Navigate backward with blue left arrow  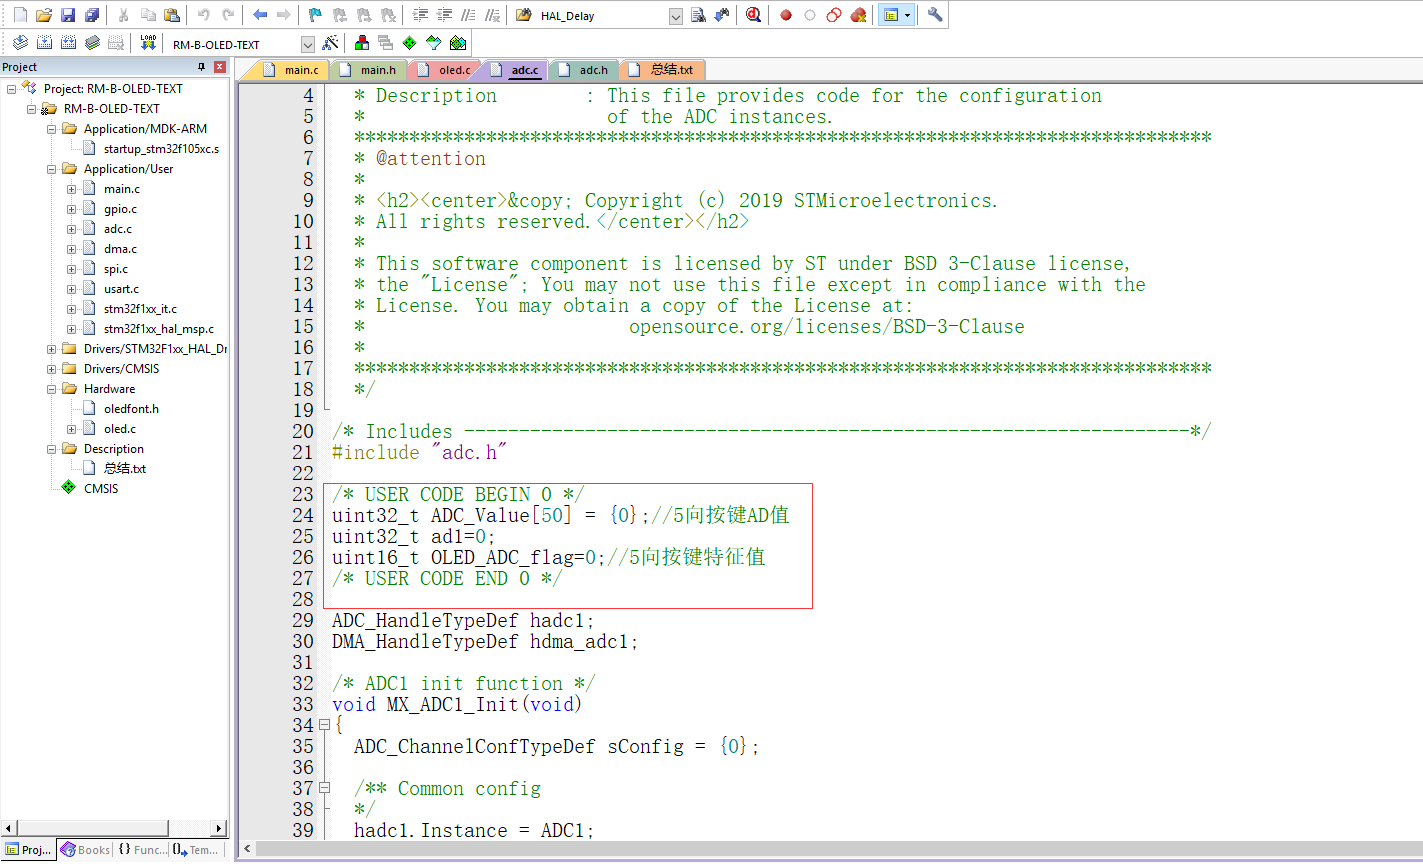[x=260, y=15]
